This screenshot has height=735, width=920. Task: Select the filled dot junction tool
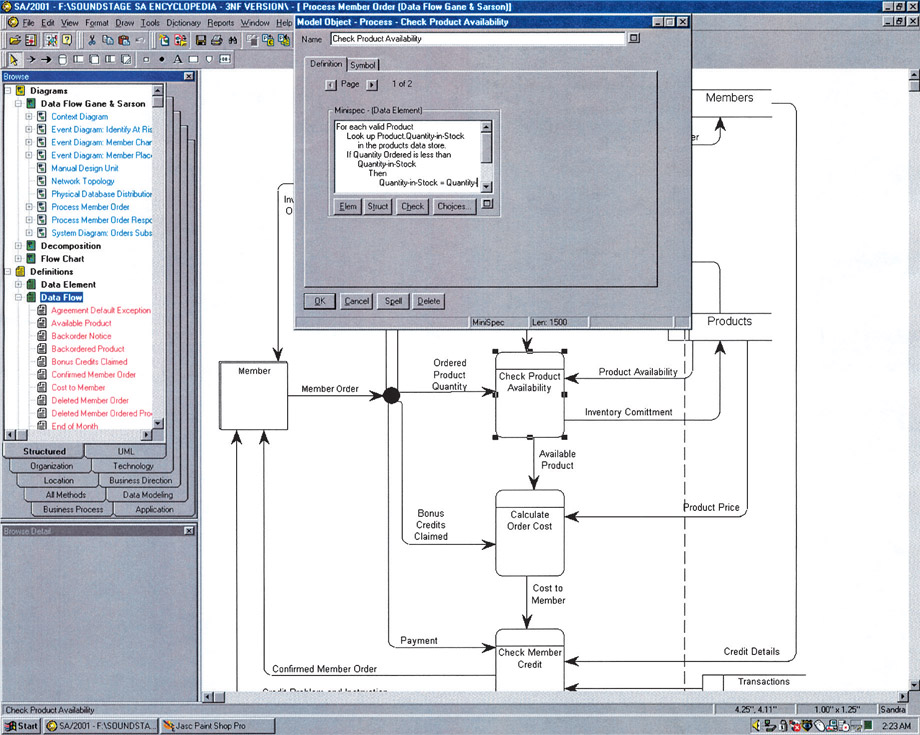point(161,59)
